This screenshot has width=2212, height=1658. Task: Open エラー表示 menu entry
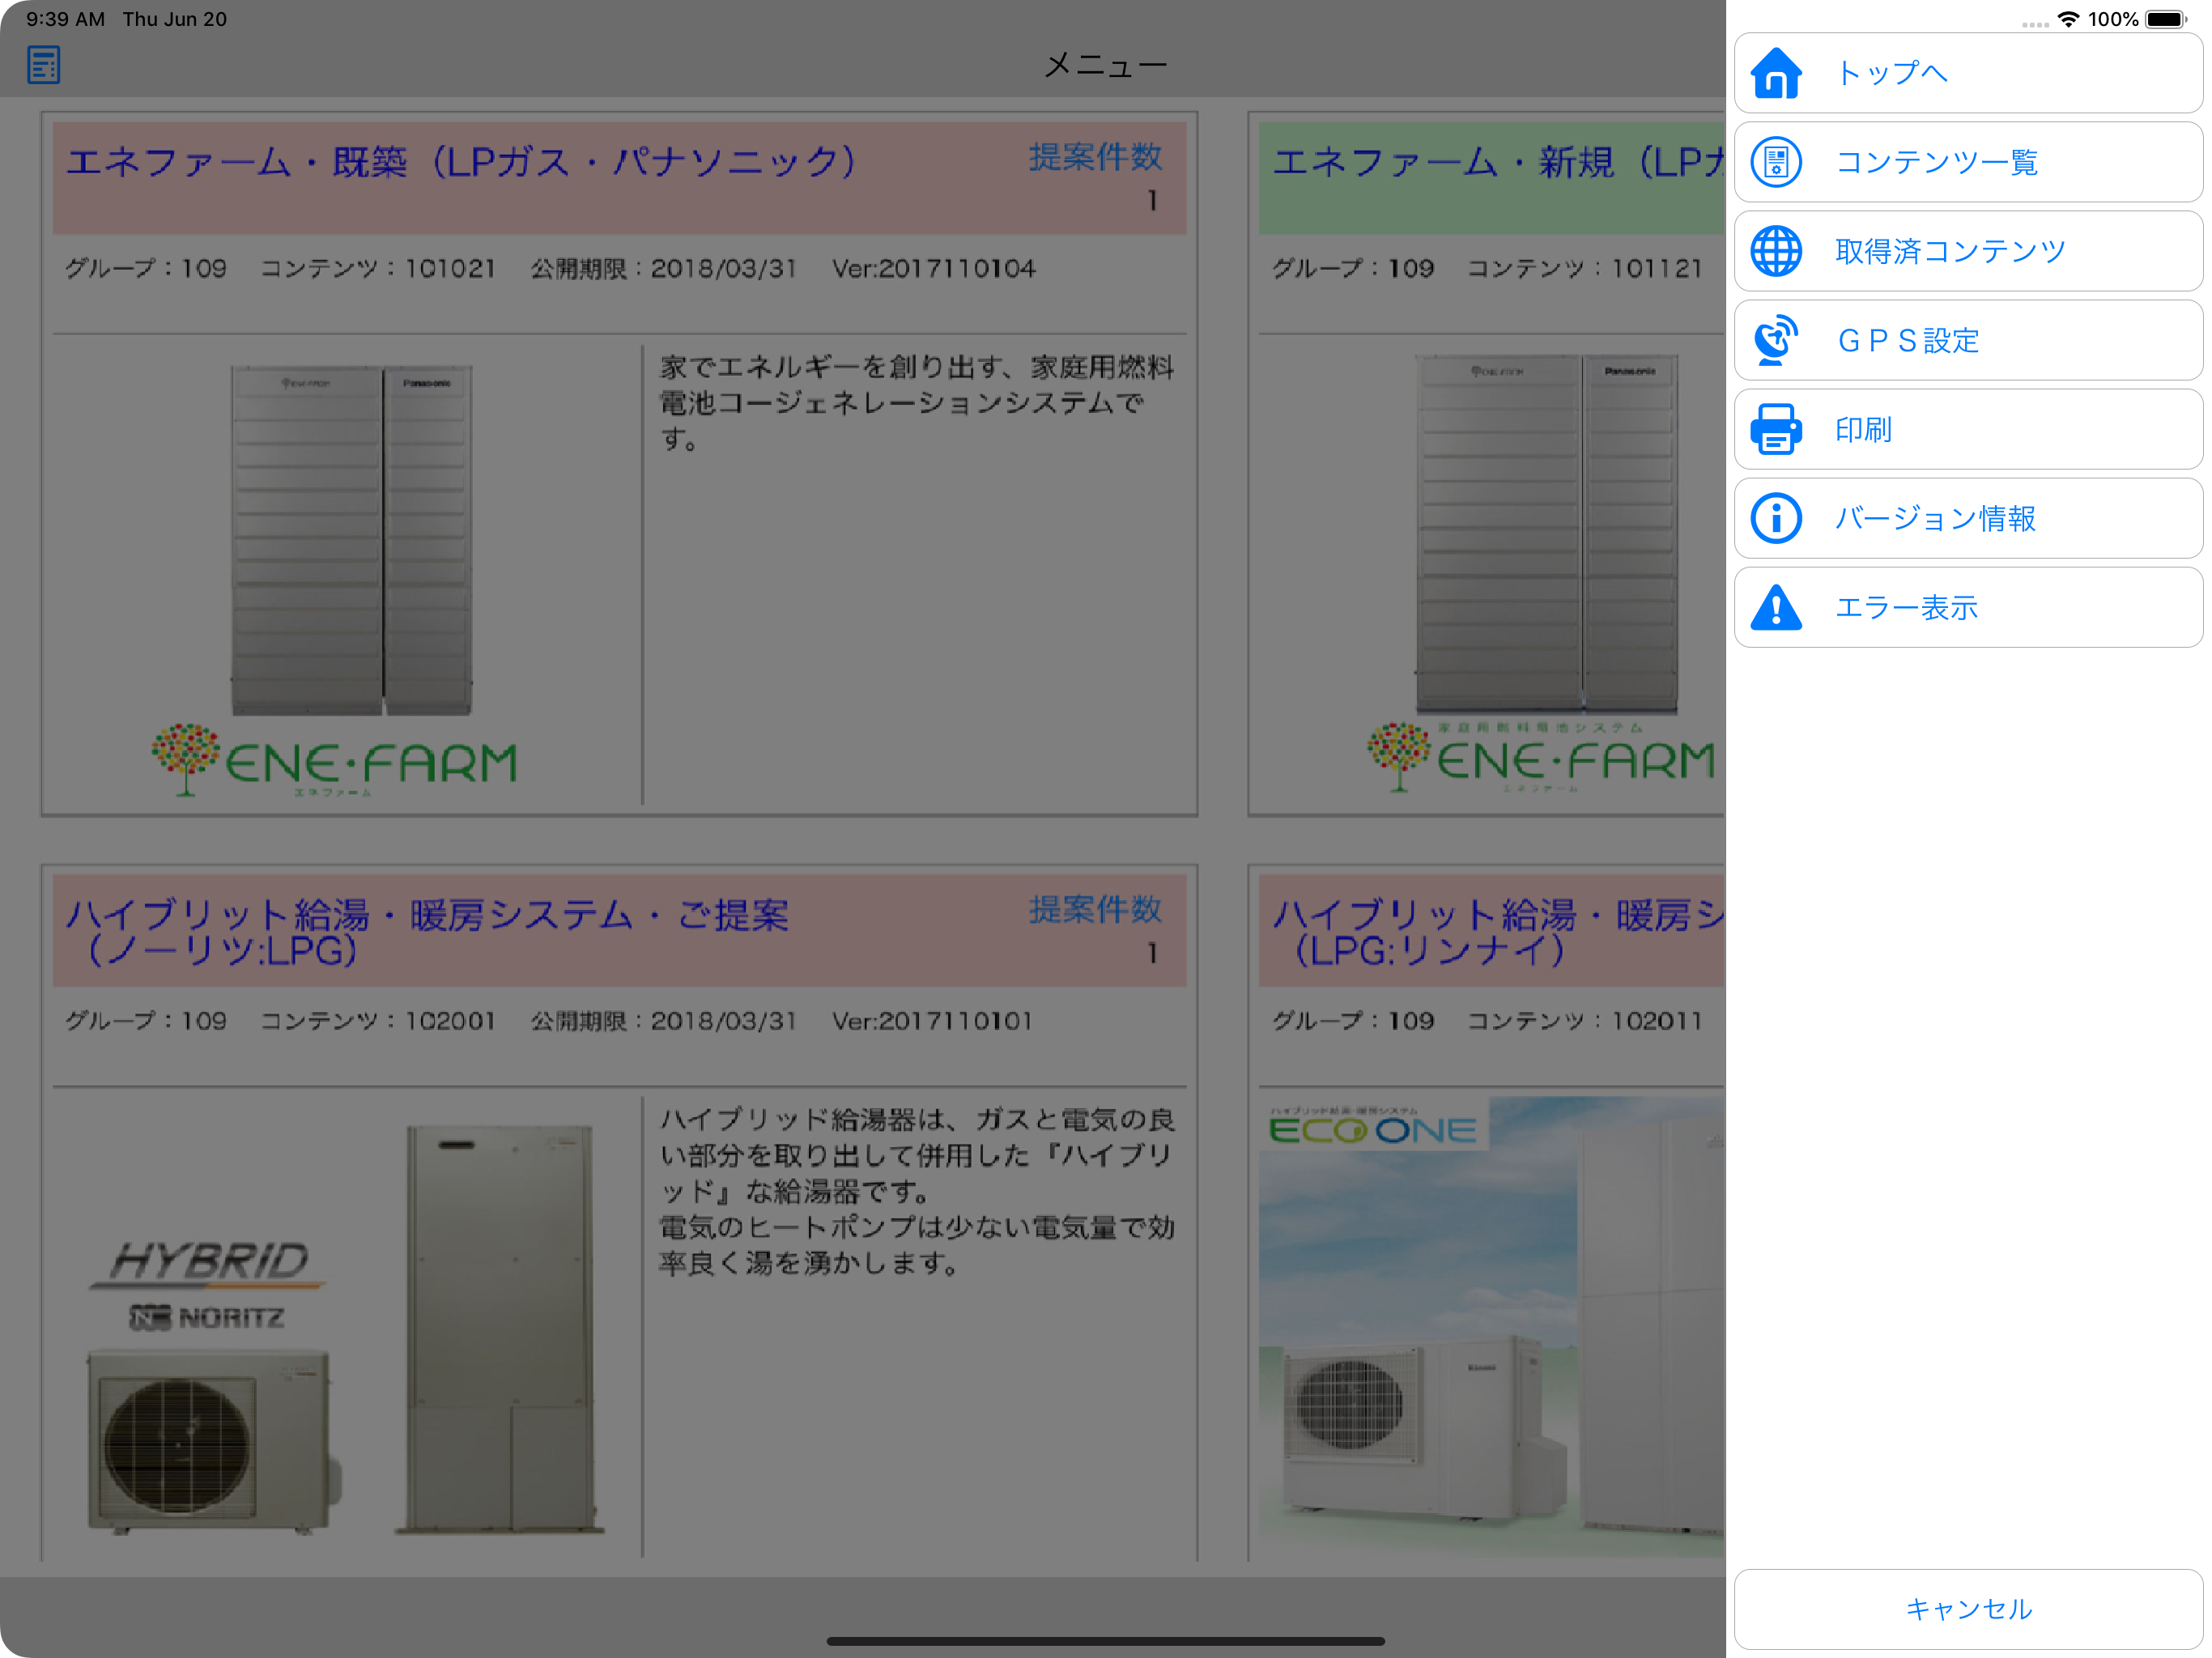pos(1968,607)
